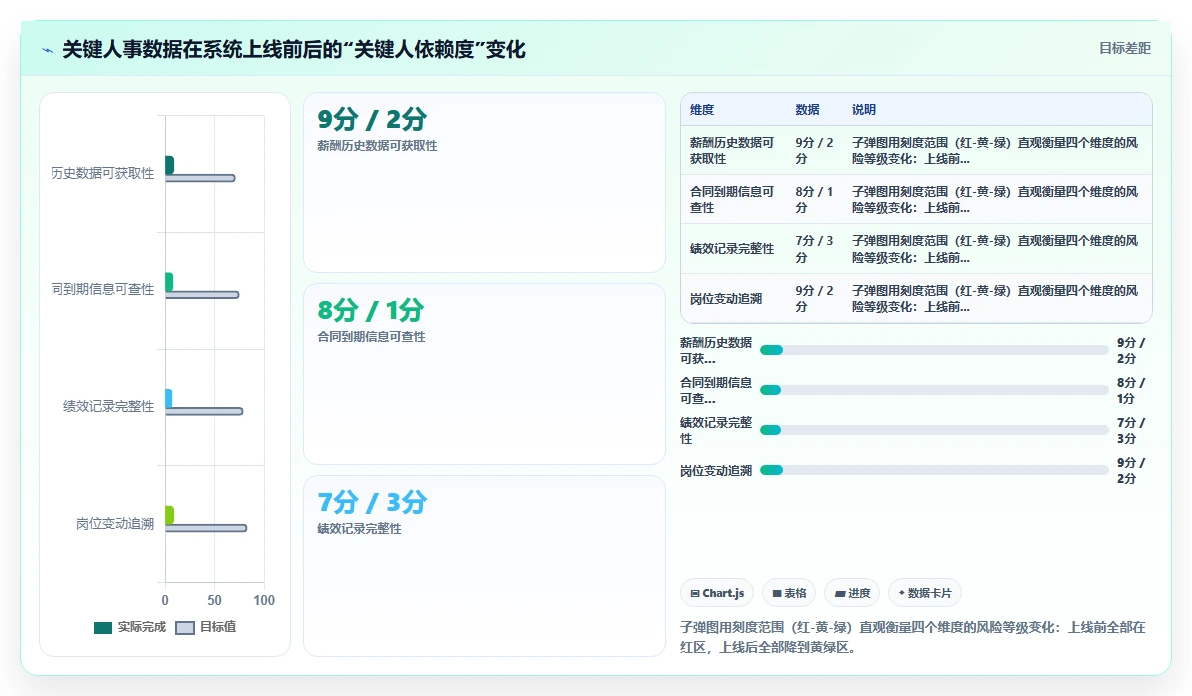The width and height of the screenshot is (1192, 696).
Task: Click progress bar for 岗位变动追溯
Action: 934,470
